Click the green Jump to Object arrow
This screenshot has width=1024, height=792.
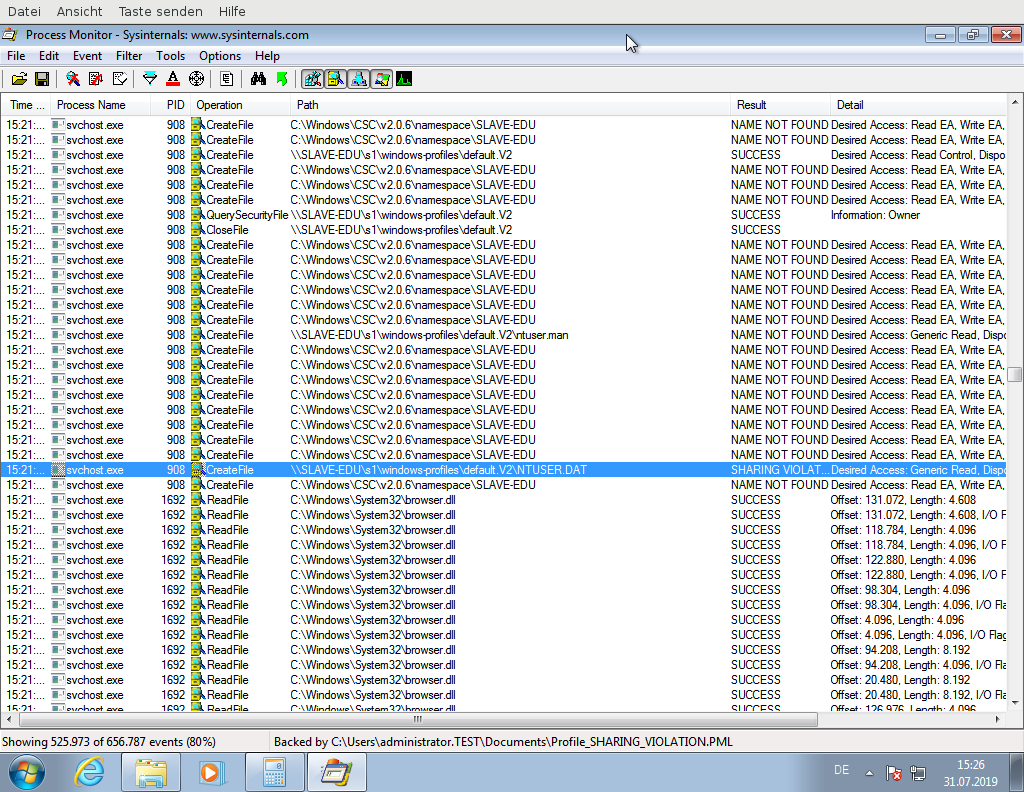tap(282, 78)
